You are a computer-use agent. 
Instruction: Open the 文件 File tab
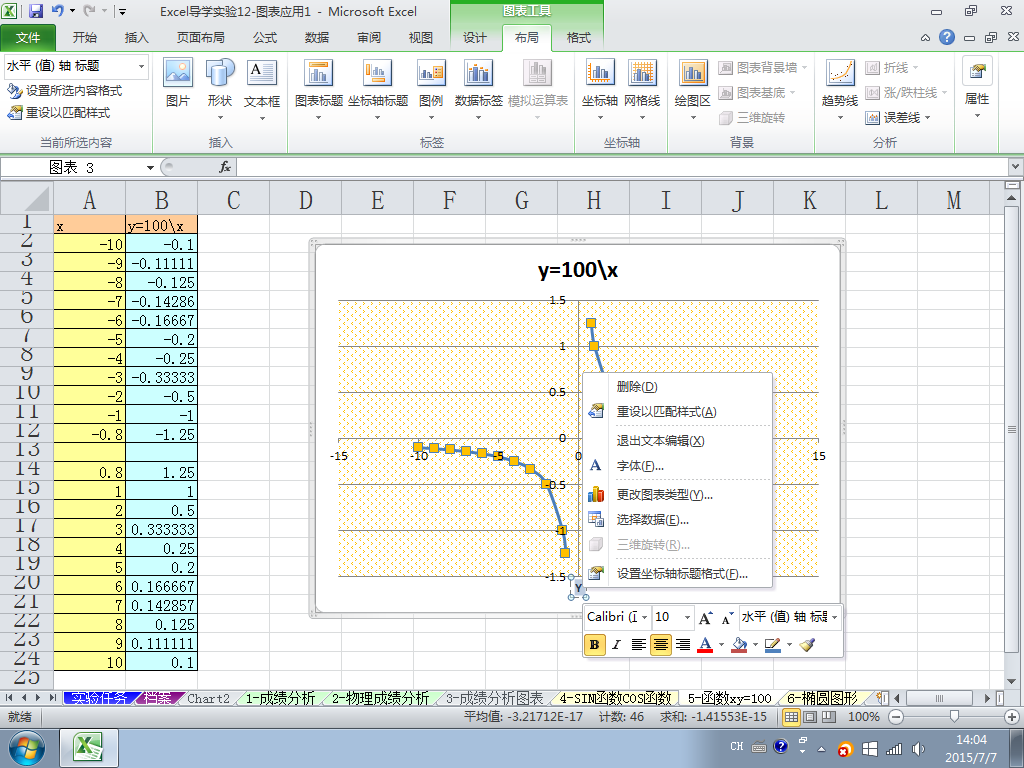[x=28, y=38]
